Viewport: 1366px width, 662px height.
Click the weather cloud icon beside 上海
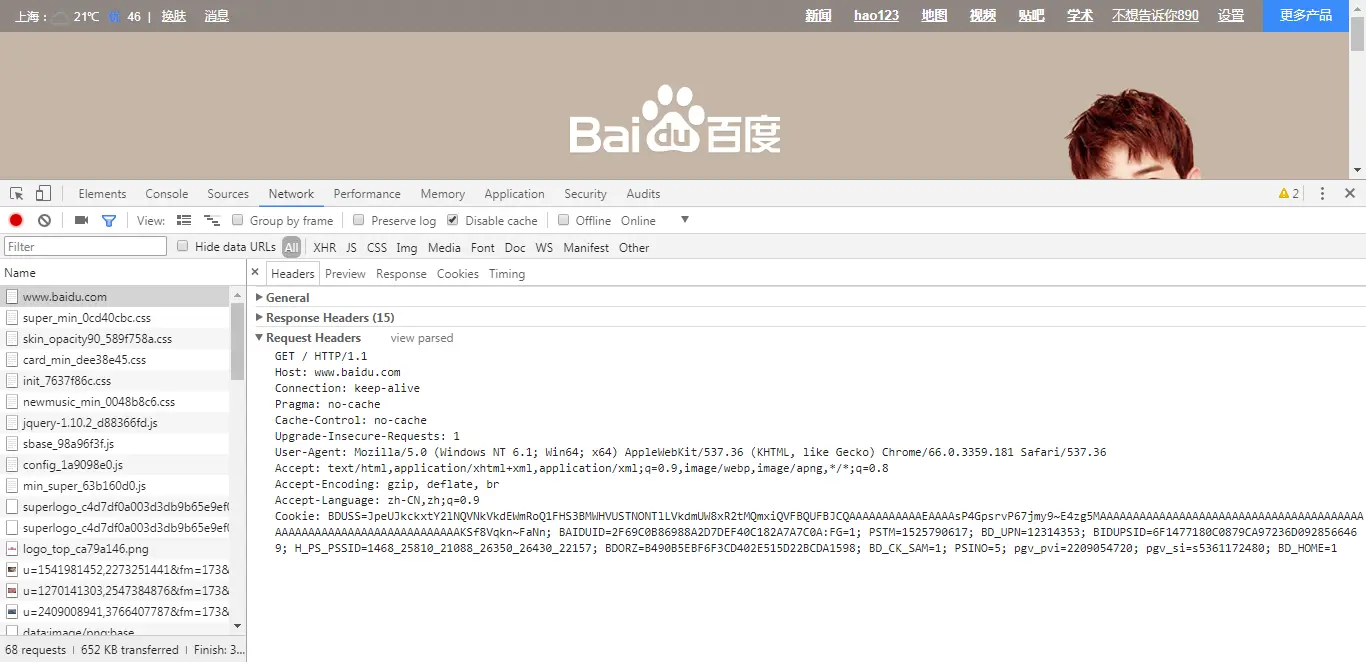[61, 17]
